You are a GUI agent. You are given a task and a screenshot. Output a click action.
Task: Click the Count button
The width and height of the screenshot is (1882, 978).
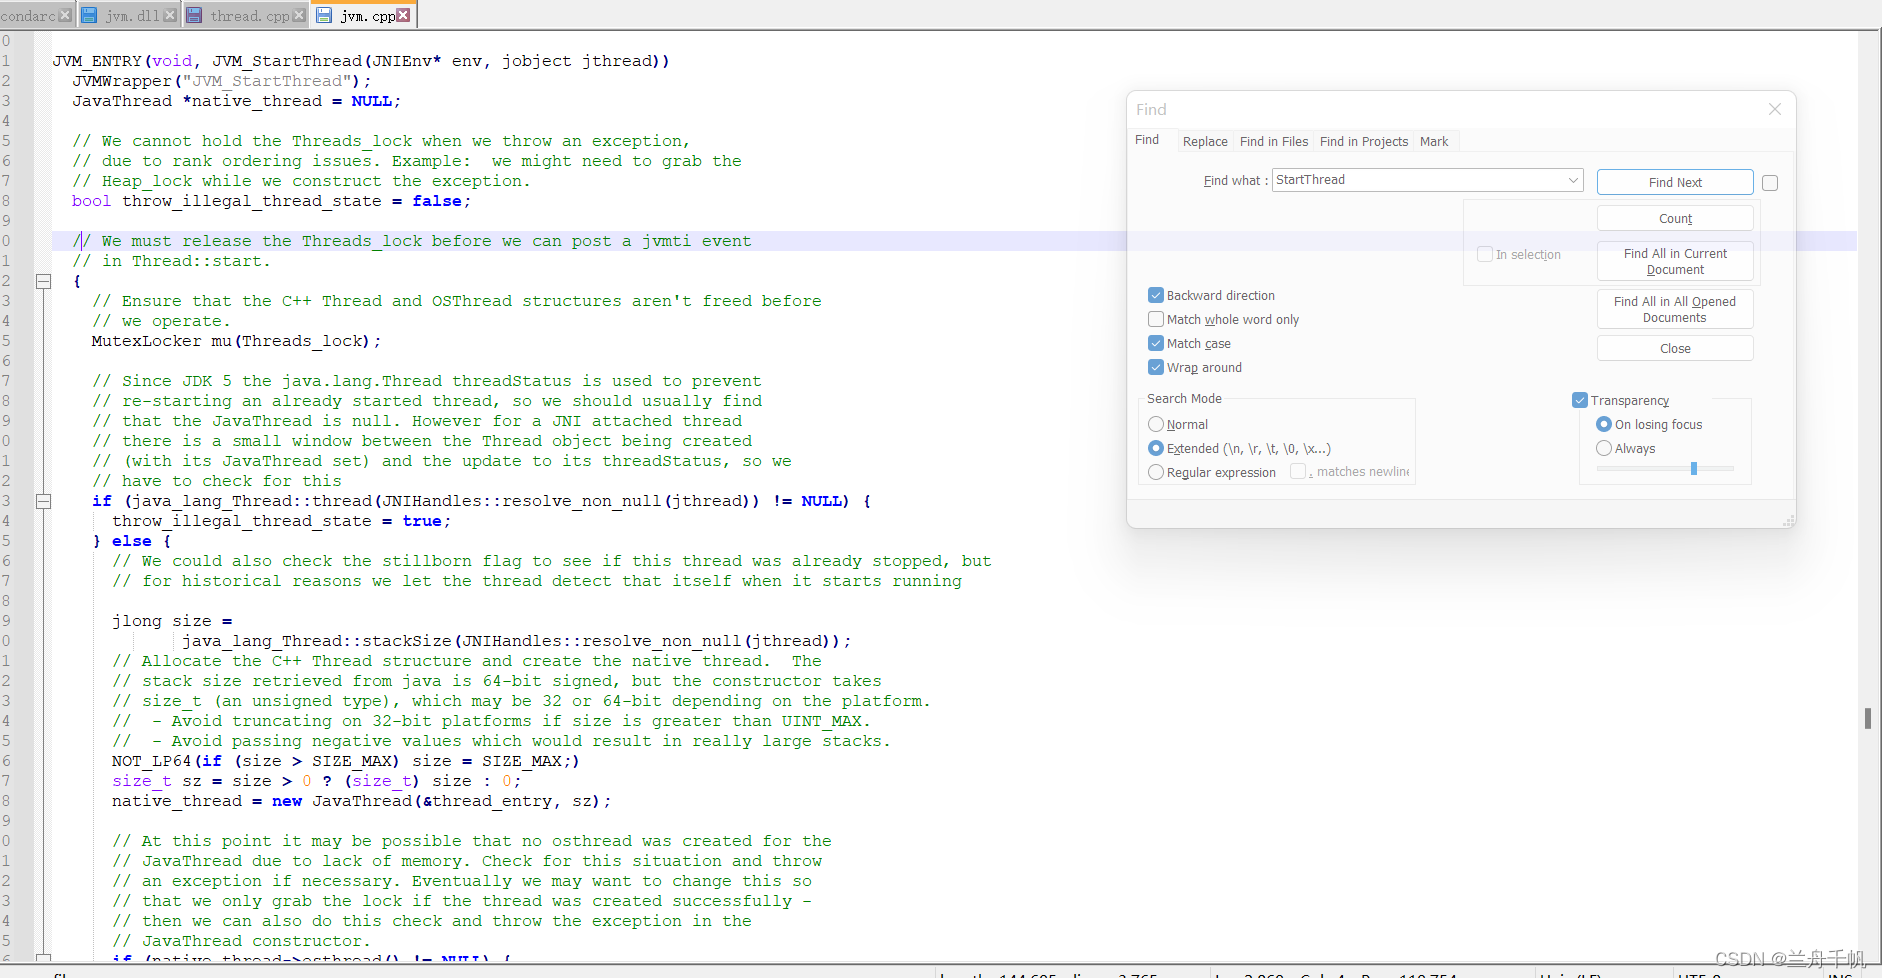[x=1675, y=218]
